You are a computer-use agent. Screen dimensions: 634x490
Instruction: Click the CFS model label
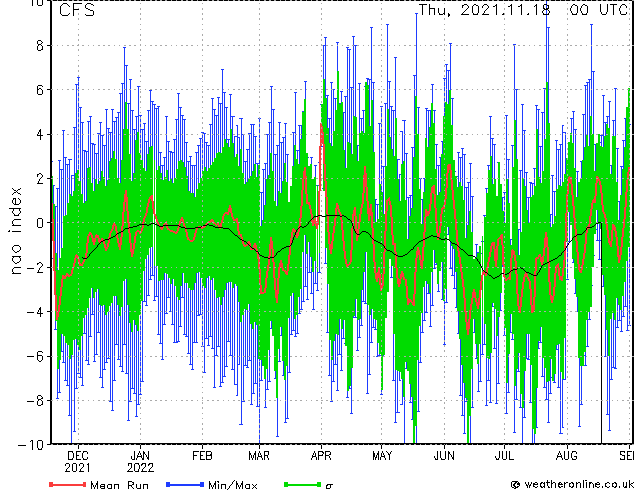(77, 10)
